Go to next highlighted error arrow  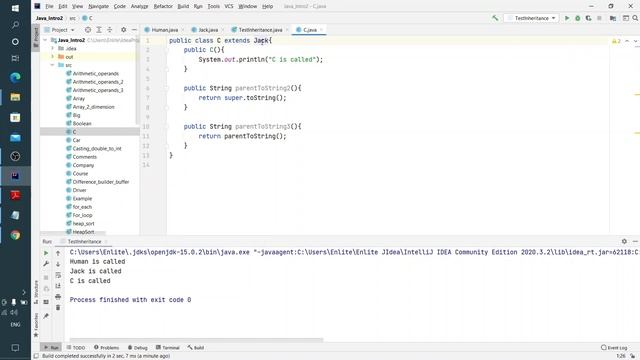tap(635, 41)
